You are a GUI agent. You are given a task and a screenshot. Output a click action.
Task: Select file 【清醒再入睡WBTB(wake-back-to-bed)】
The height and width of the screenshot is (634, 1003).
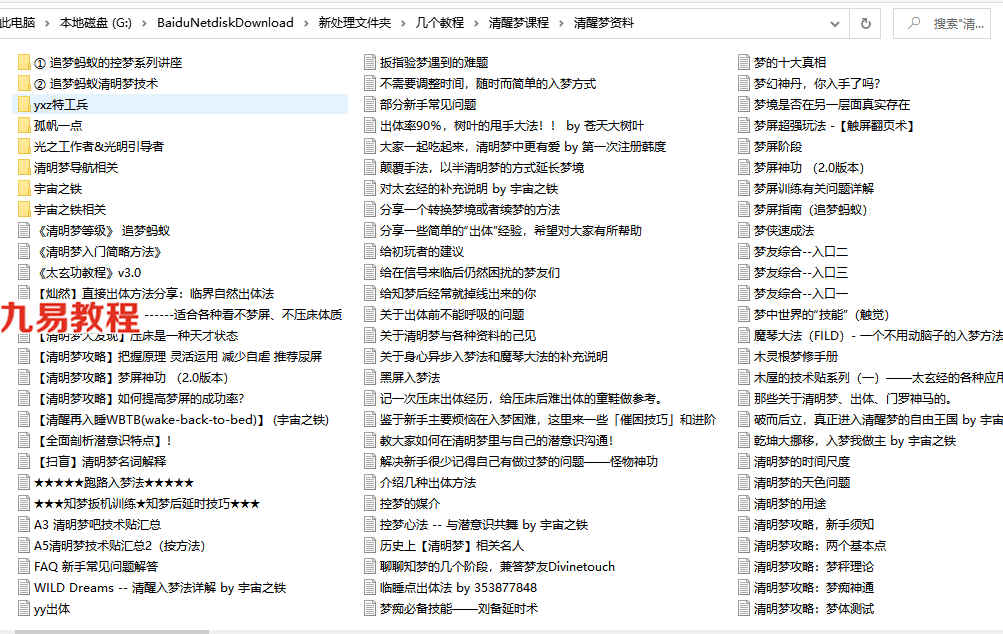(182, 420)
